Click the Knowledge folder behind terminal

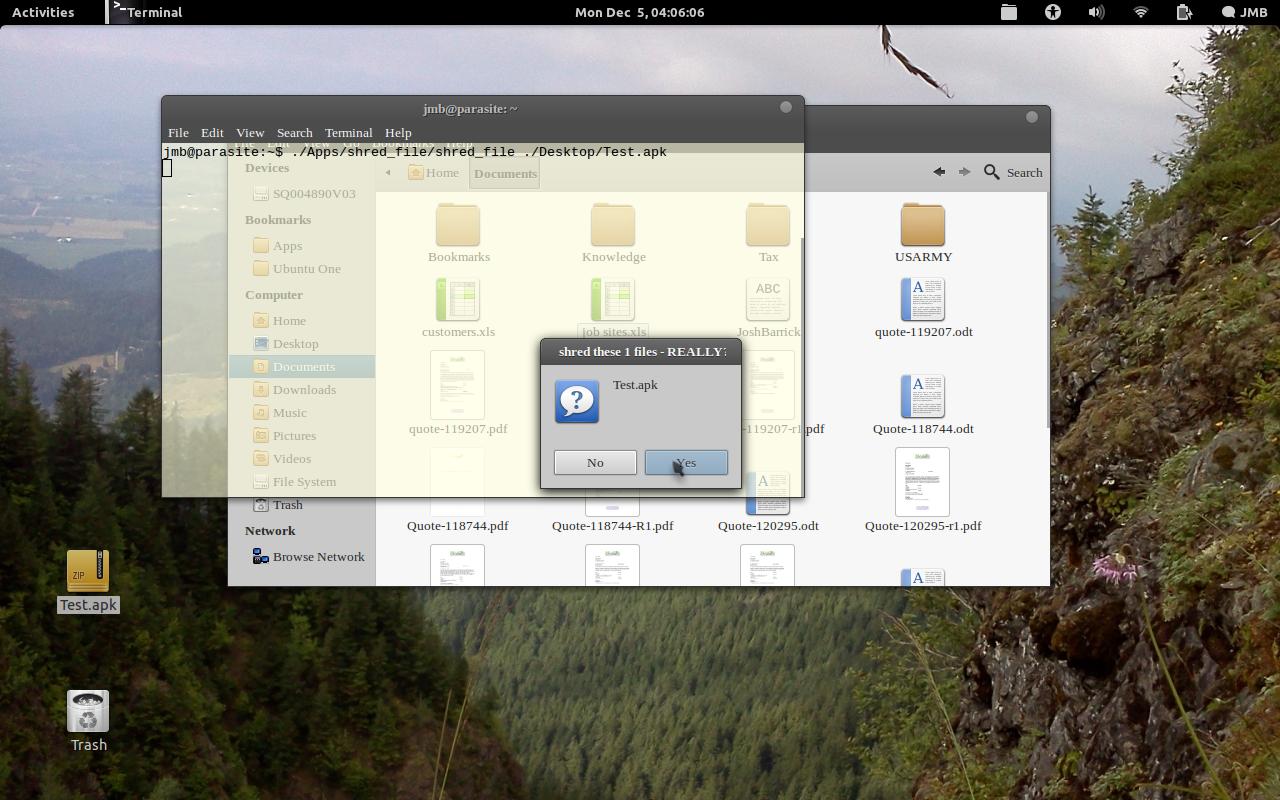click(x=613, y=233)
